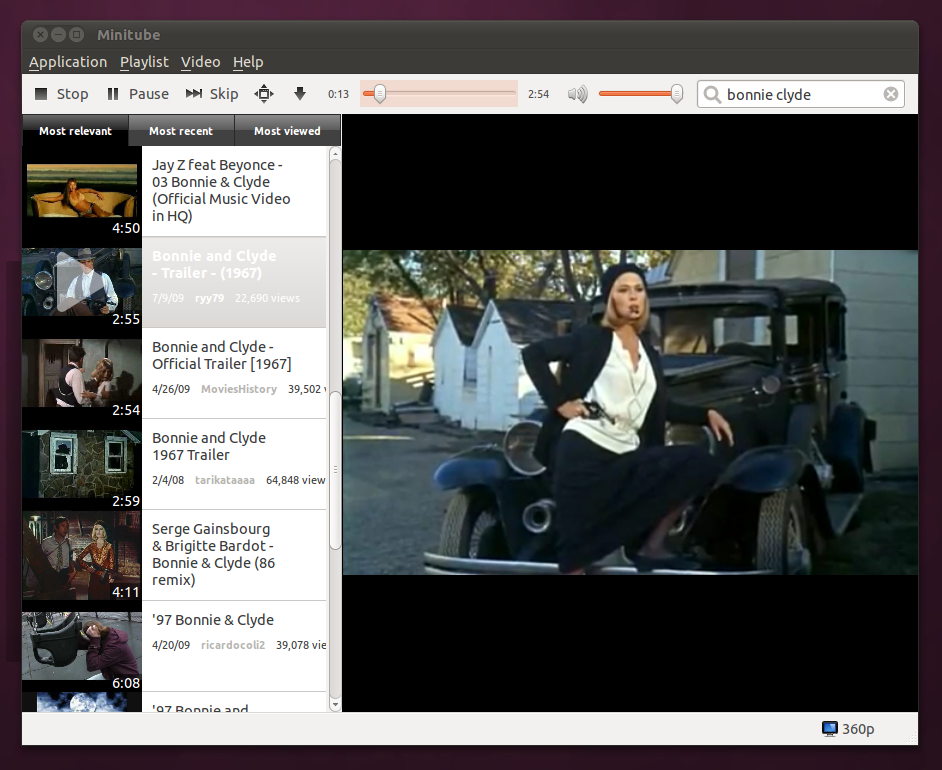
Task: Open the Playlist menu
Action: pos(144,62)
